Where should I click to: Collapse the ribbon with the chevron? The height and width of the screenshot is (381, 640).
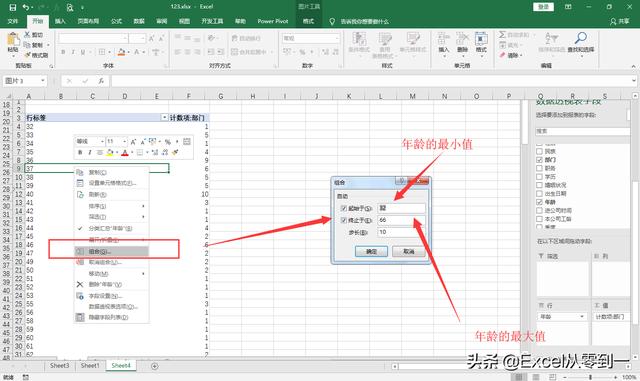tap(633, 66)
